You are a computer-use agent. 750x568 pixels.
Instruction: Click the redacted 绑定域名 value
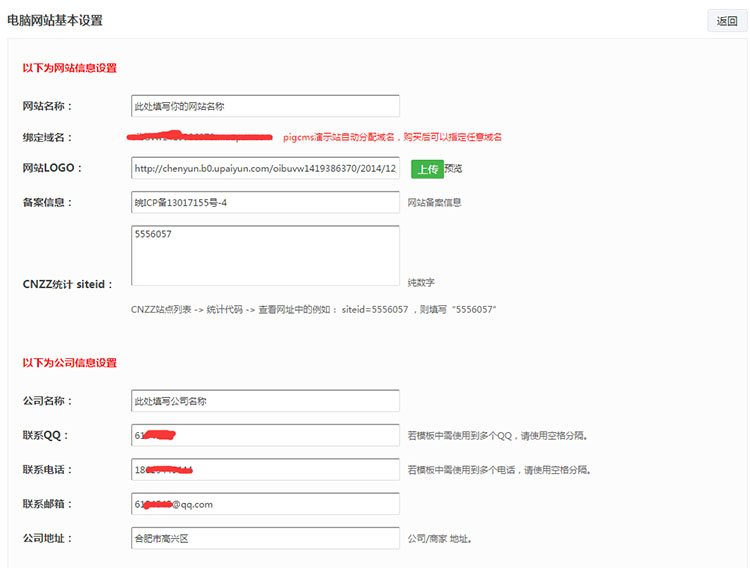coord(200,136)
